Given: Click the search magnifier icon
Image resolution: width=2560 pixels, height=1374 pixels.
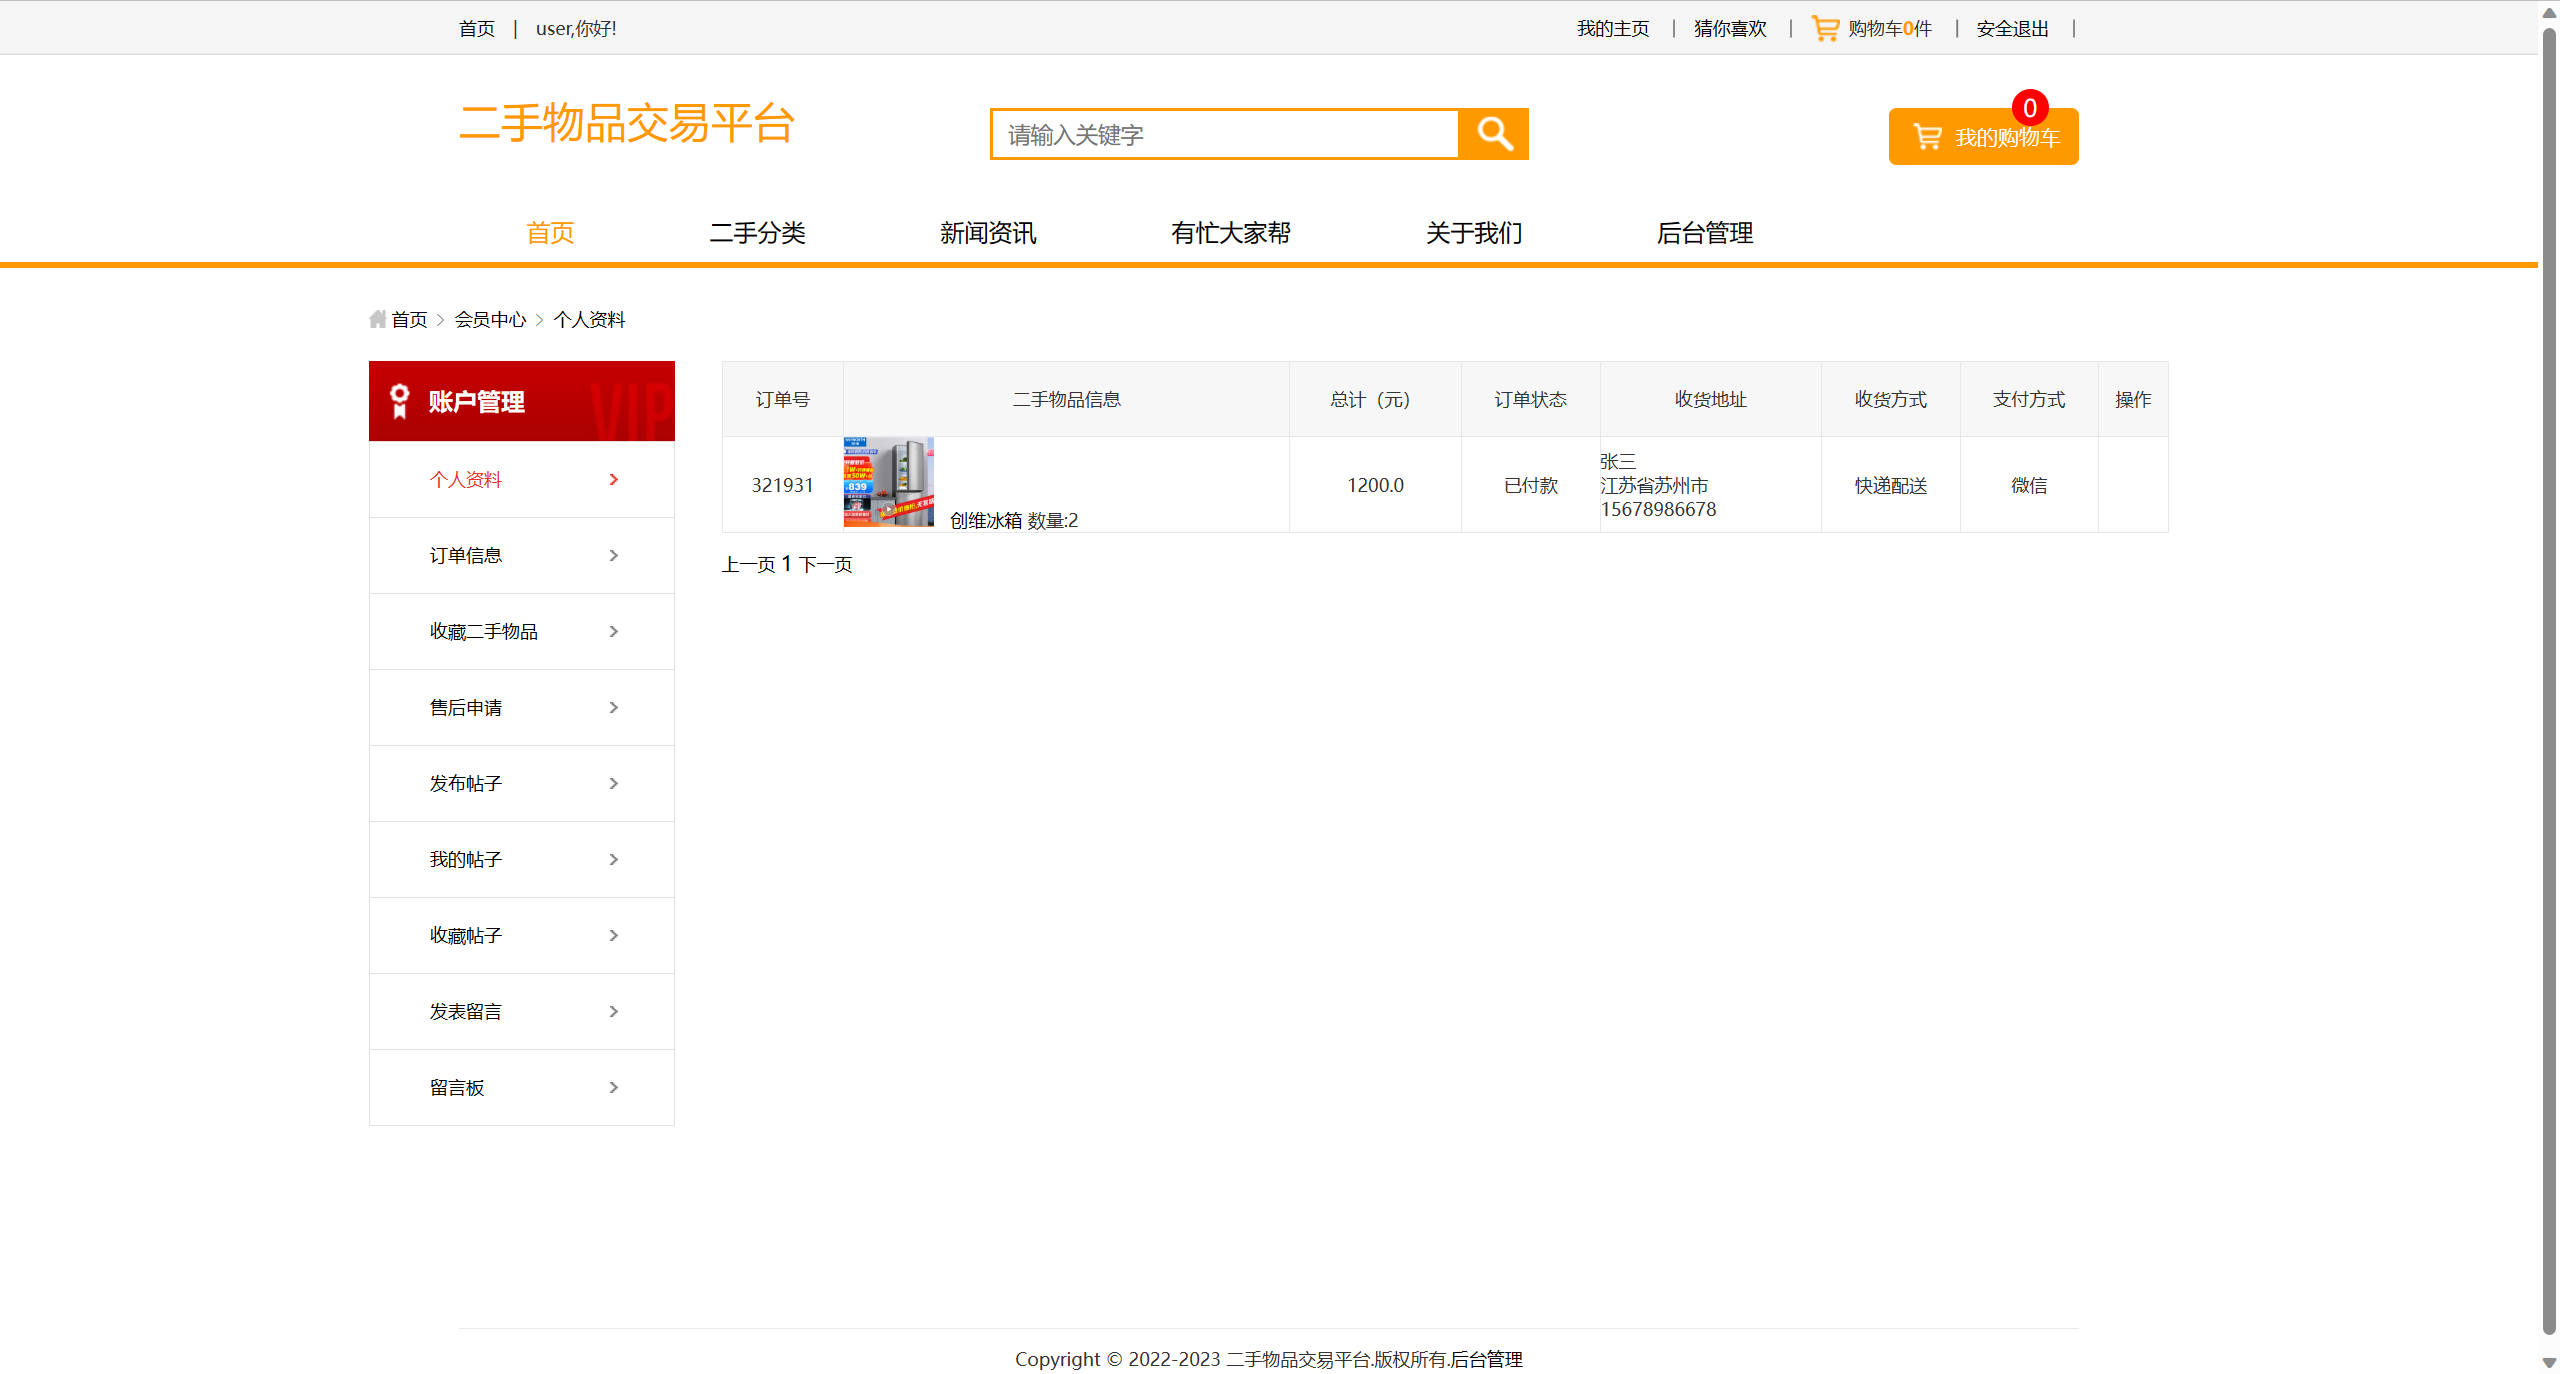Looking at the screenshot, I should [x=1494, y=133].
